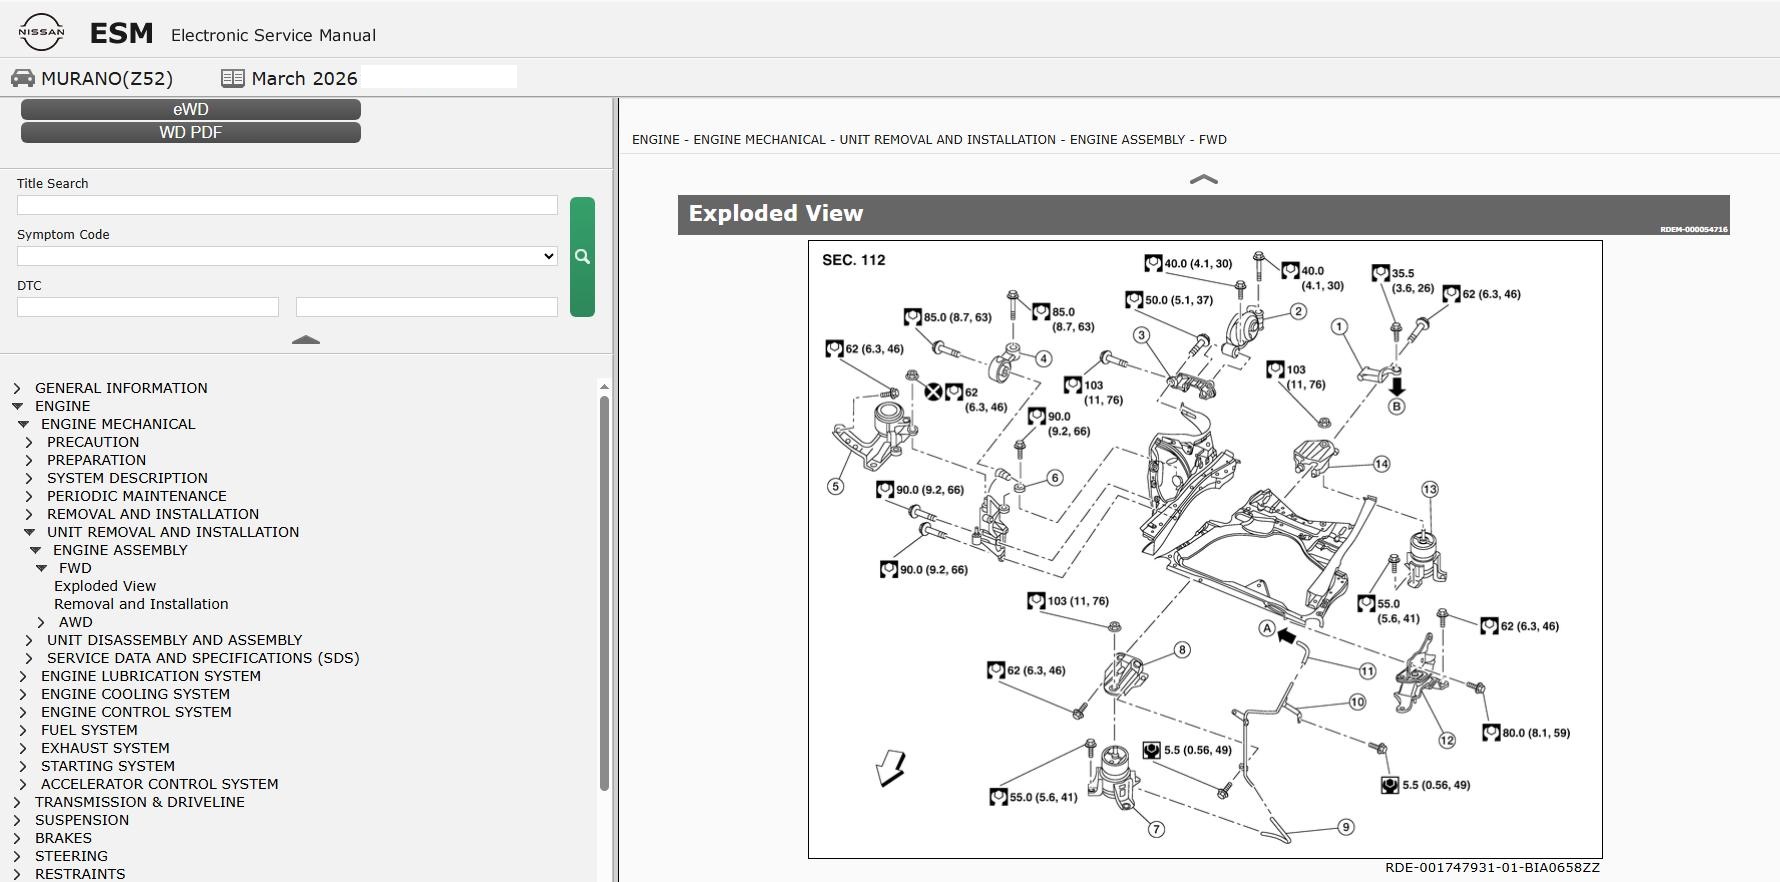The width and height of the screenshot is (1780, 882).
Task: Collapse UNIT REMOVAL AND INSTALLATION node
Action: tap(29, 532)
